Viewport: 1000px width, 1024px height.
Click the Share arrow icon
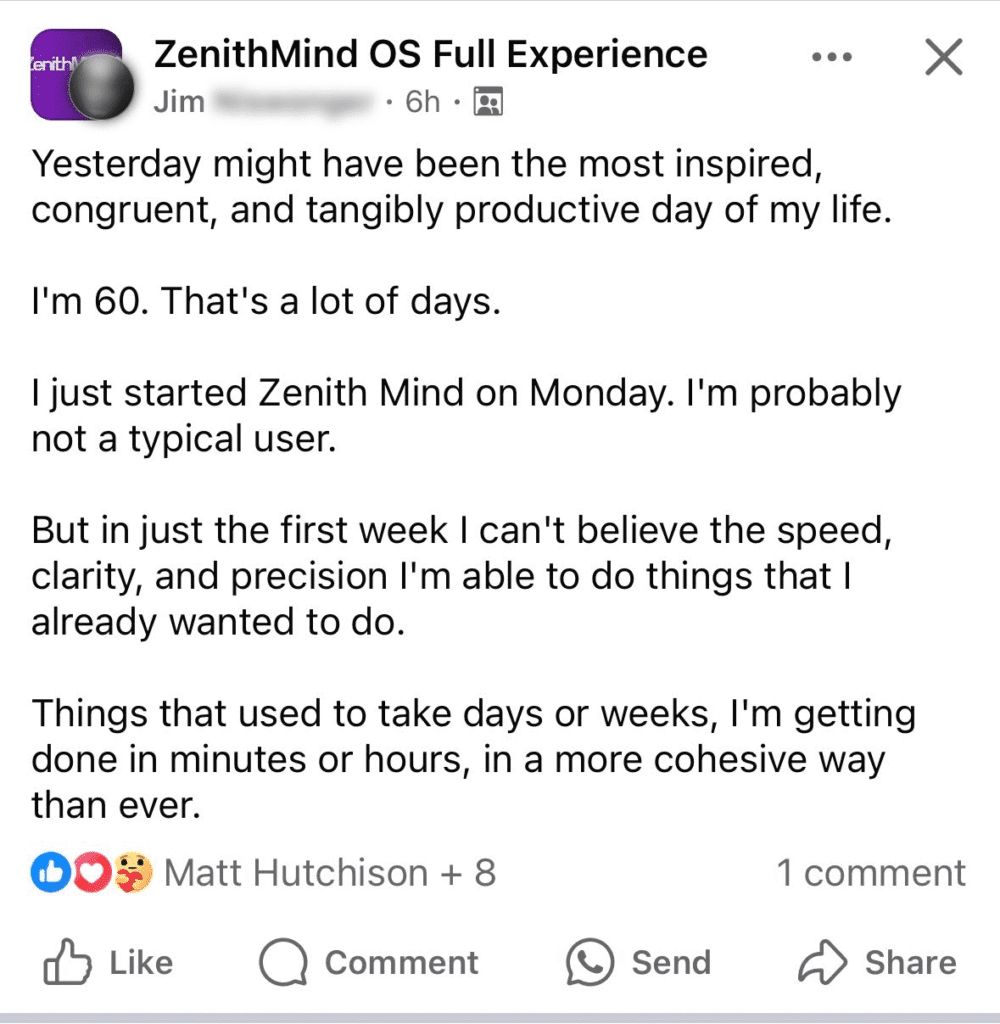point(821,963)
